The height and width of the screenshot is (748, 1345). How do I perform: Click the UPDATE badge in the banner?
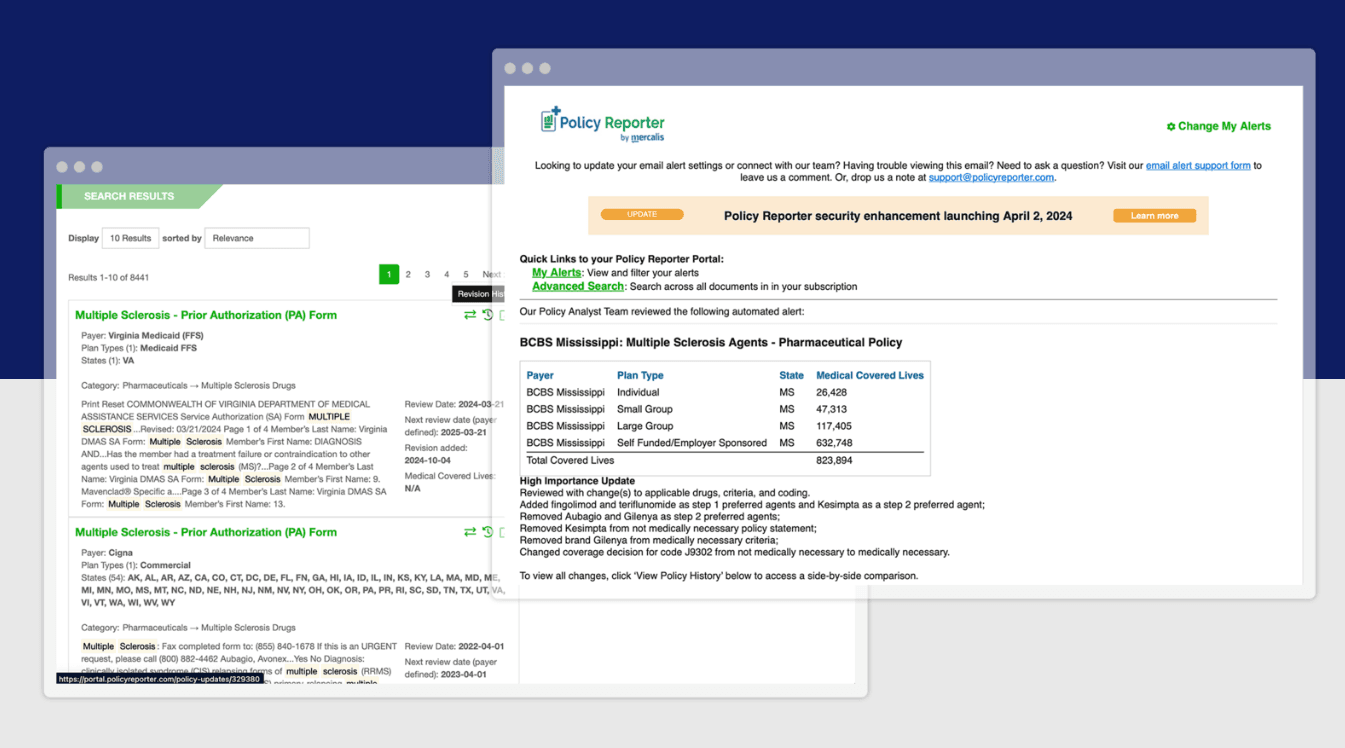click(642, 214)
